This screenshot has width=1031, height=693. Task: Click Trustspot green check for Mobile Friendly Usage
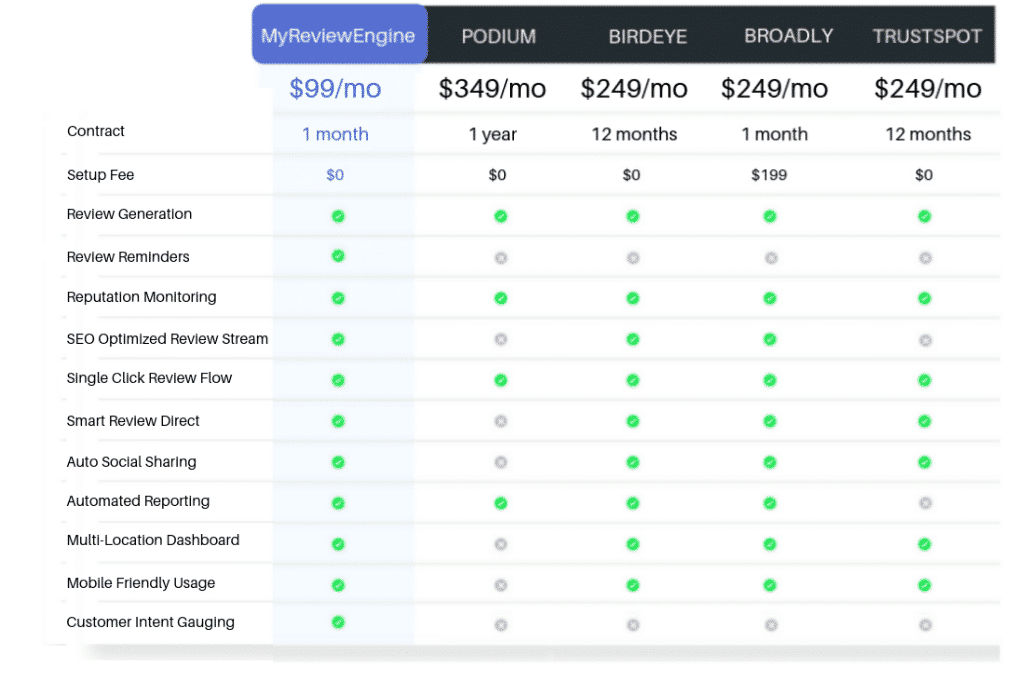click(x=925, y=585)
